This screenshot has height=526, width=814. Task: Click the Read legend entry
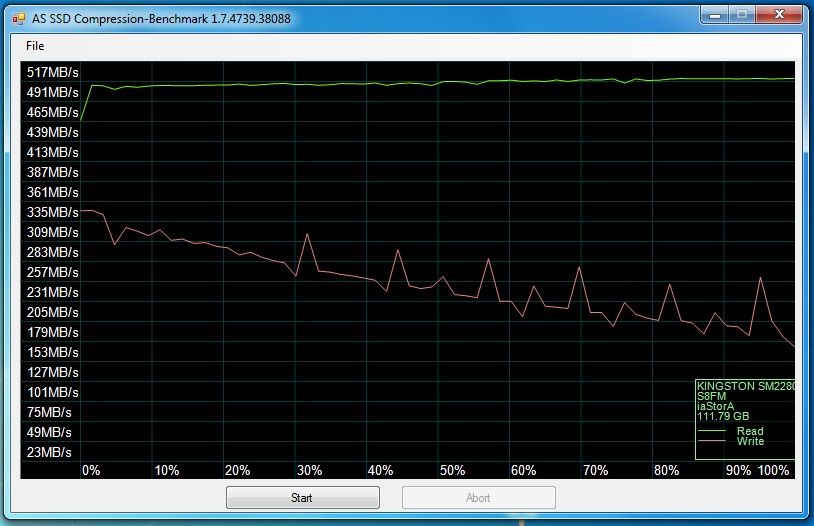[750, 431]
